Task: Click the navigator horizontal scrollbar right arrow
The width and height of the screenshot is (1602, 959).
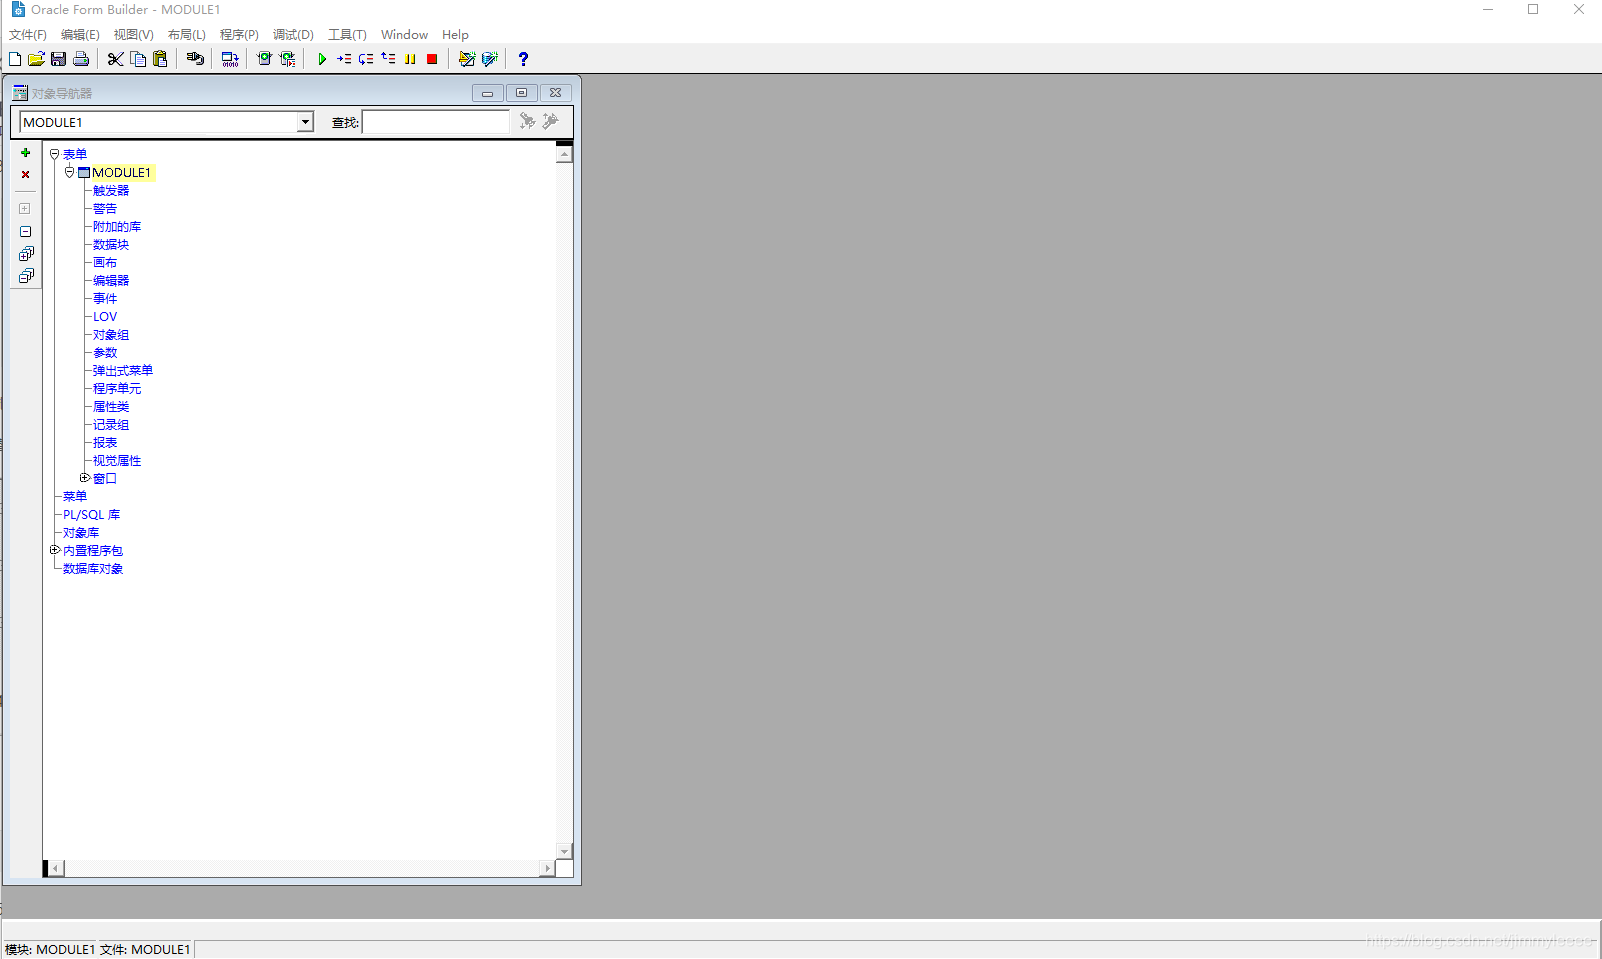Action: click(x=546, y=868)
